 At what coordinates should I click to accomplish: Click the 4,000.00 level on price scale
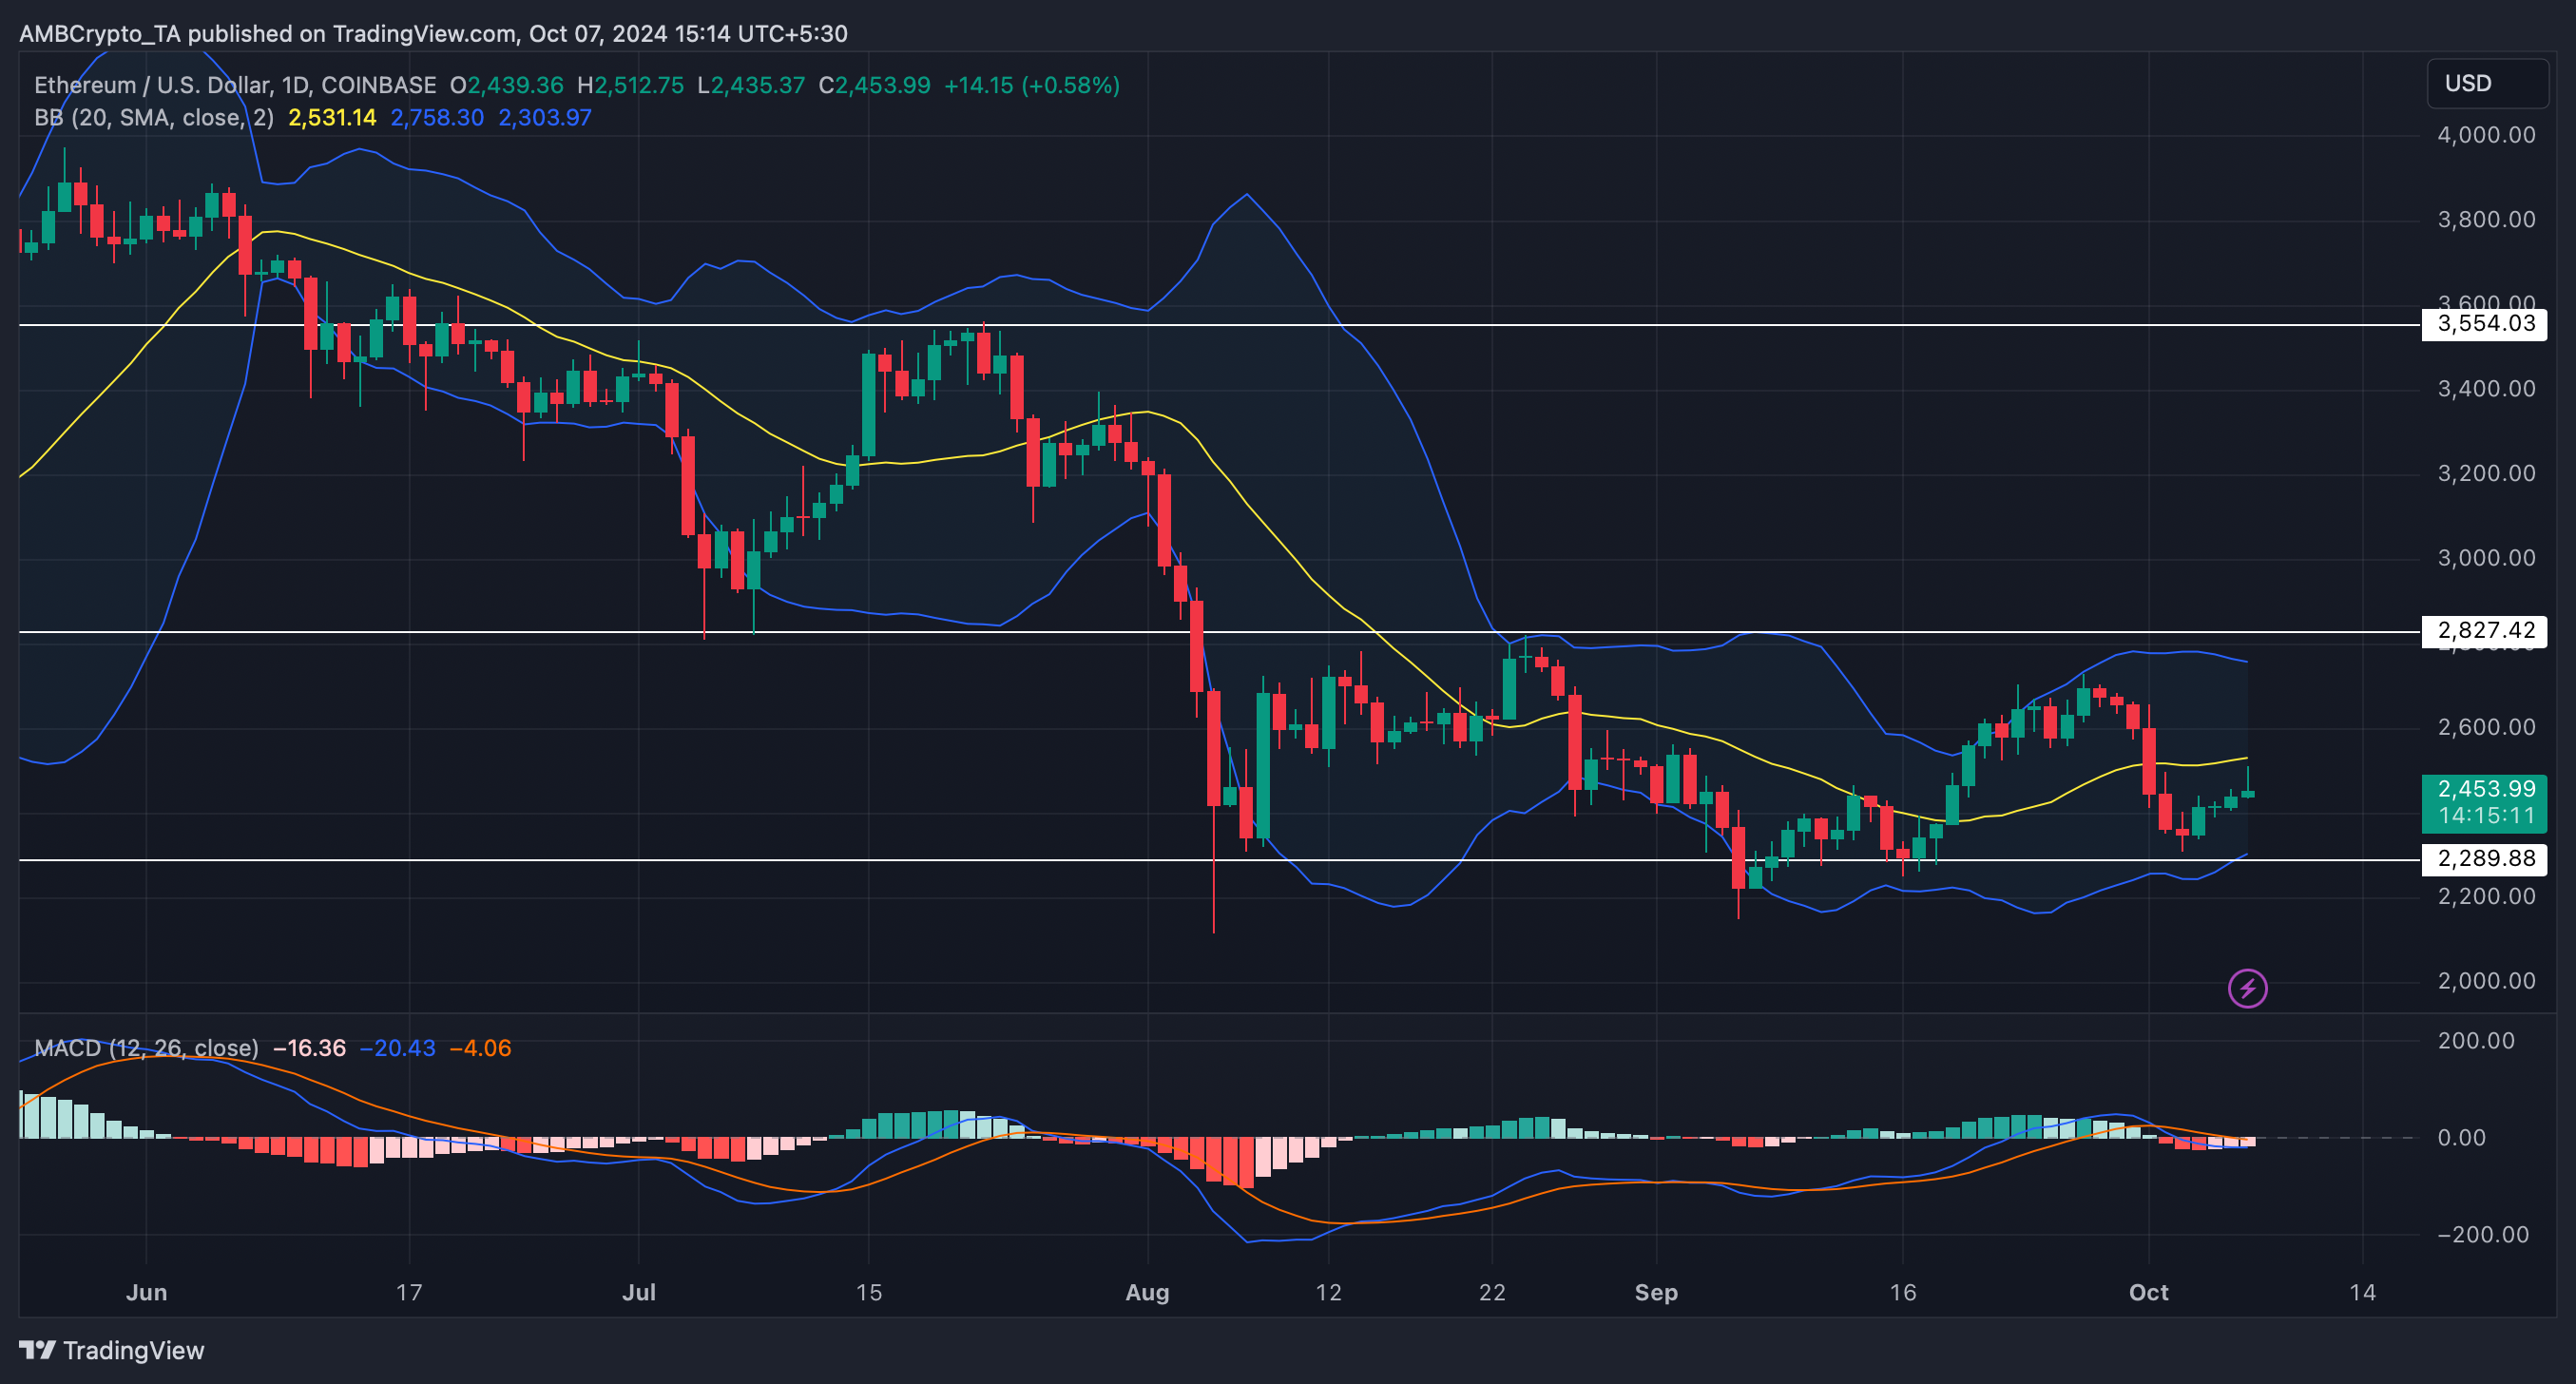(x=2486, y=135)
